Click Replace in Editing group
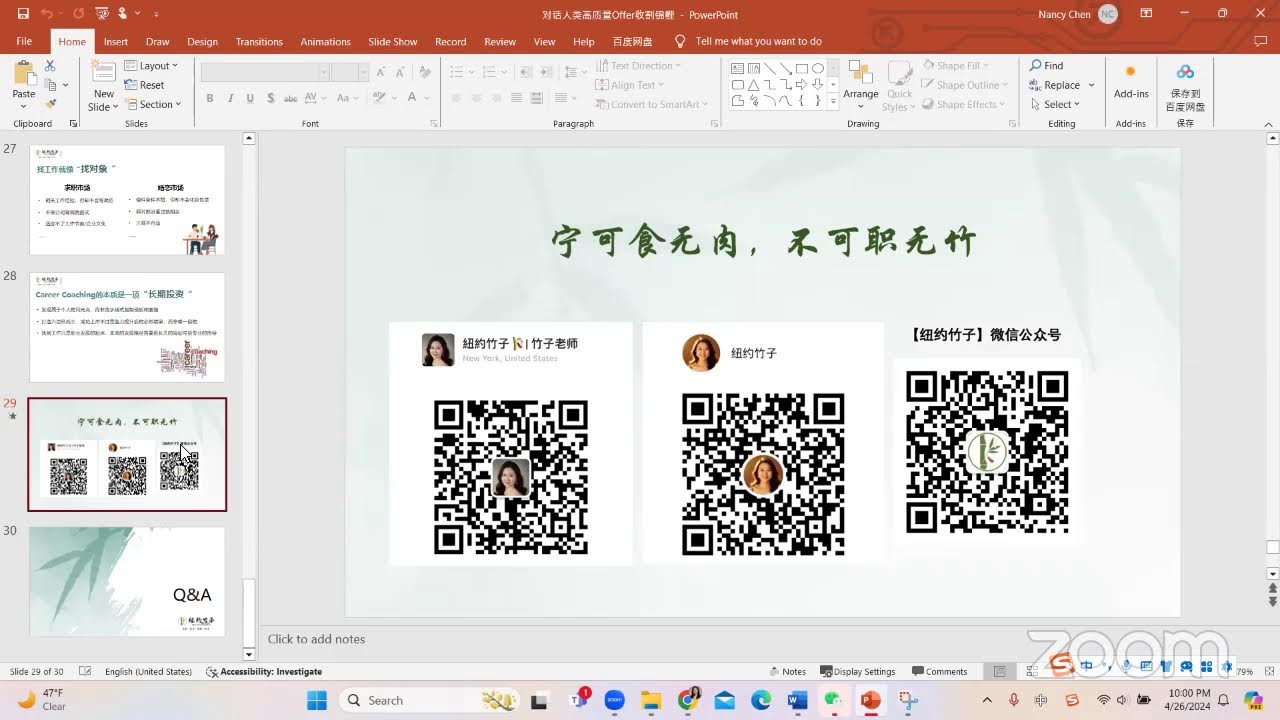The height and width of the screenshot is (720, 1280). pyautogui.click(x=1062, y=85)
